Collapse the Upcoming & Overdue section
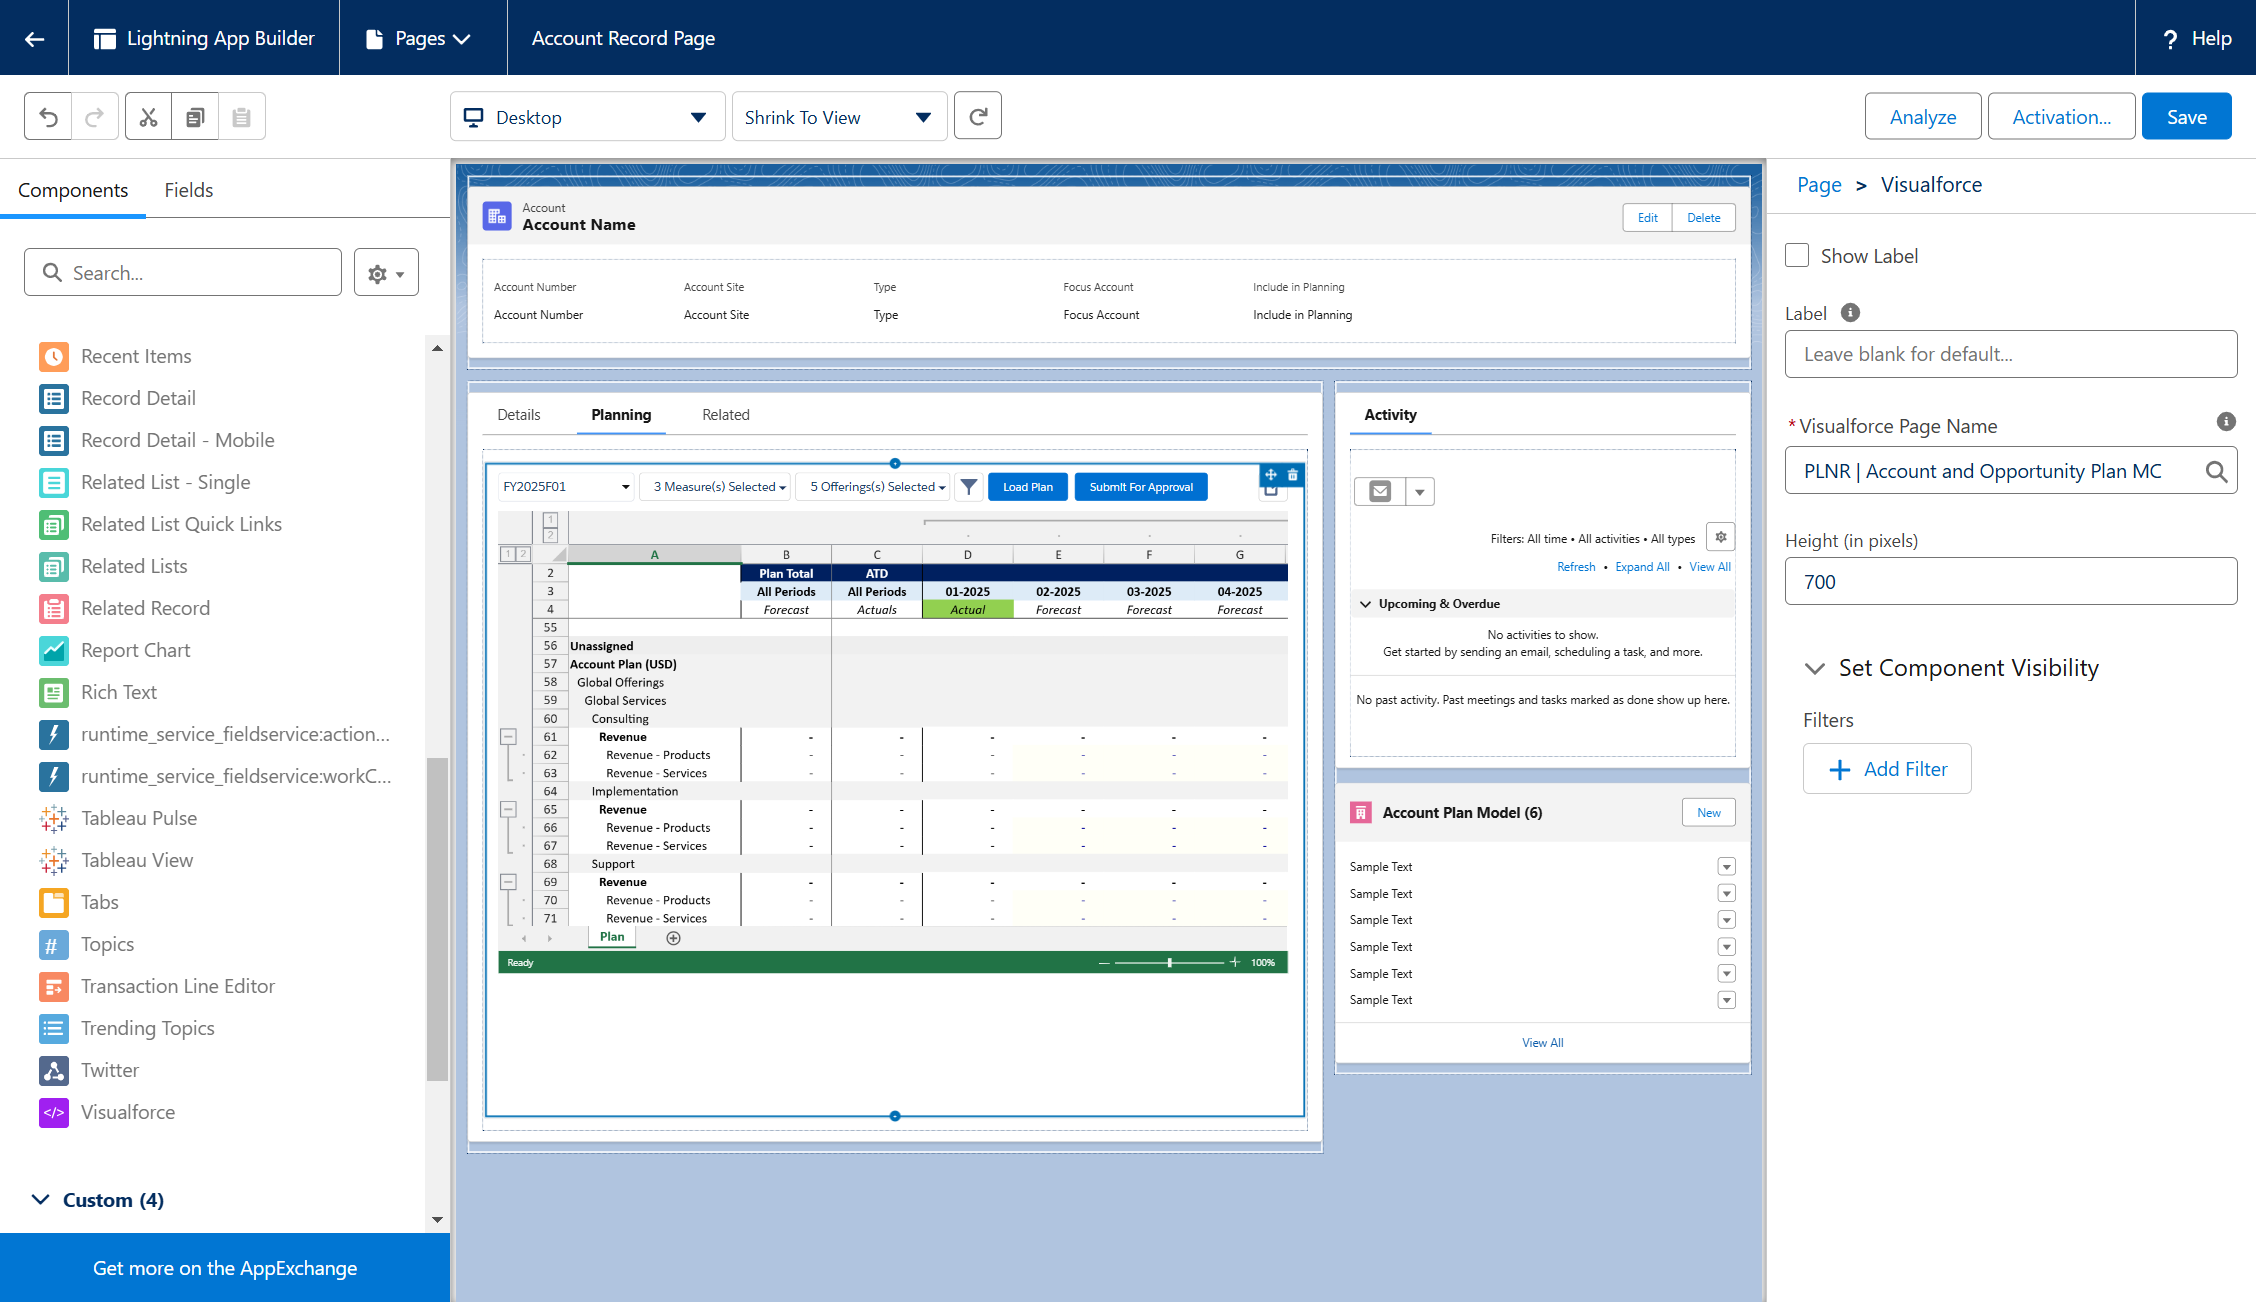The width and height of the screenshot is (2256, 1302). click(1365, 604)
